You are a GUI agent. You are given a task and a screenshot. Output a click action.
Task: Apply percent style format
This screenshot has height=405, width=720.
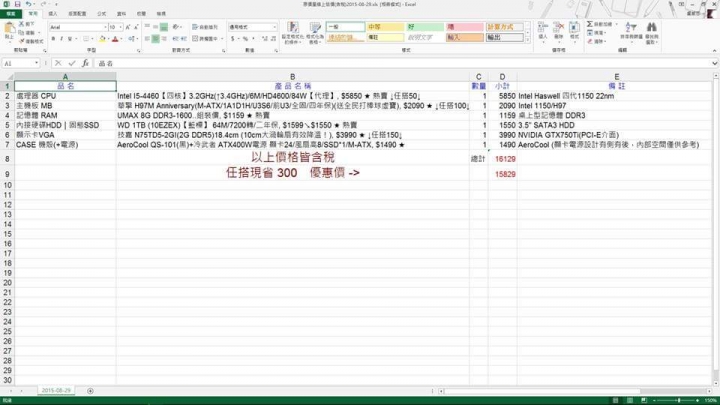click(245, 39)
